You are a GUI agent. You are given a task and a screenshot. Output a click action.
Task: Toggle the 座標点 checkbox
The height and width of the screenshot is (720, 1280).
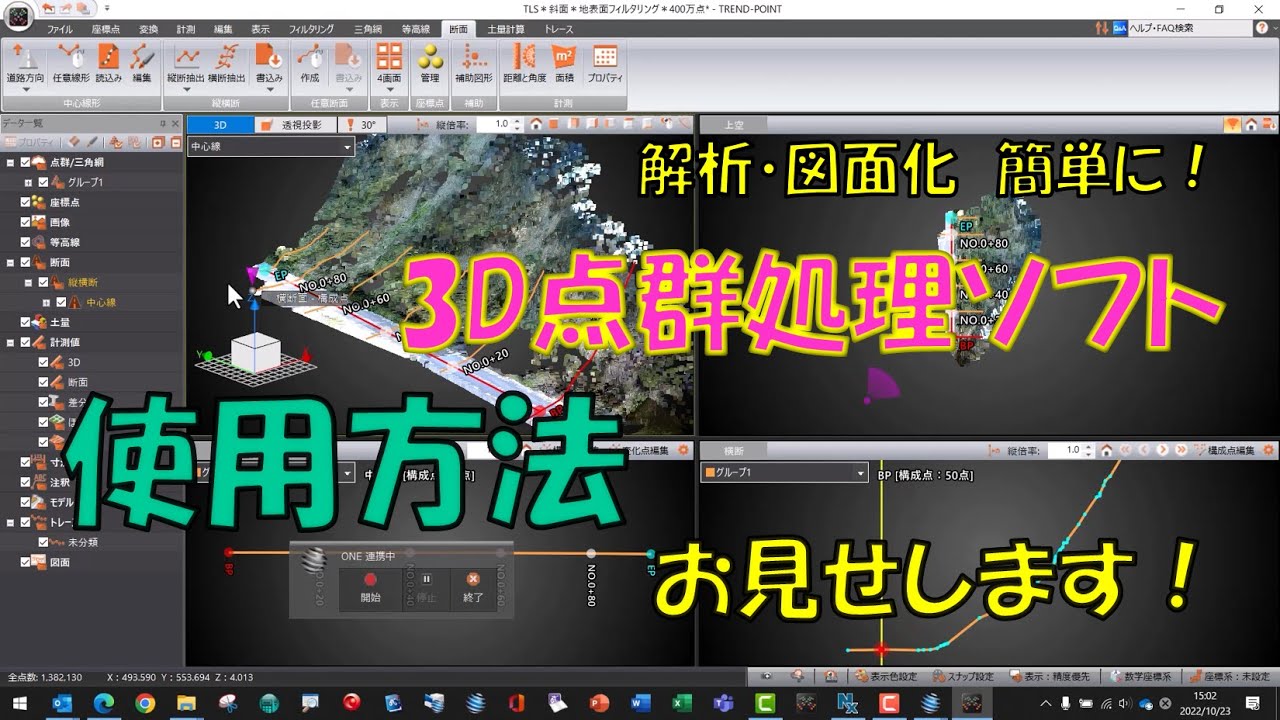coord(26,202)
